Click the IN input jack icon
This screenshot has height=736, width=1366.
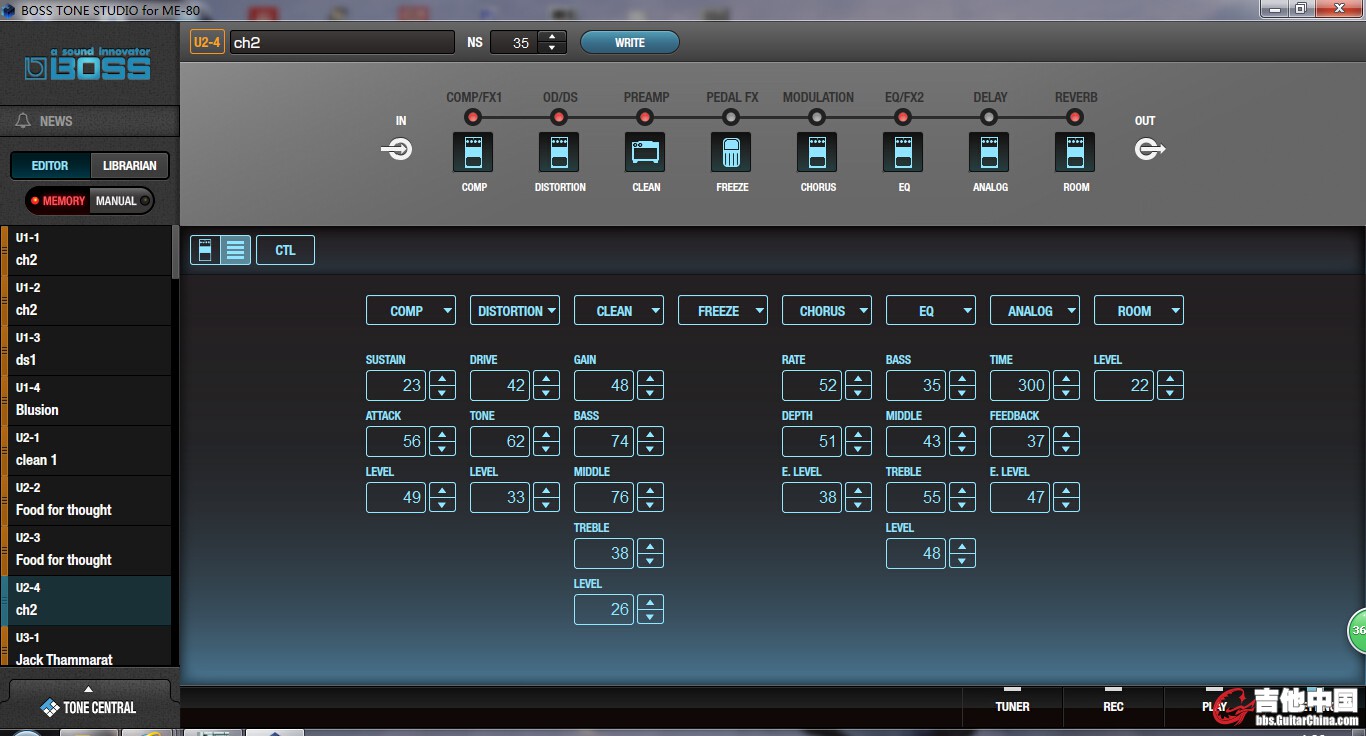click(x=398, y=150)
